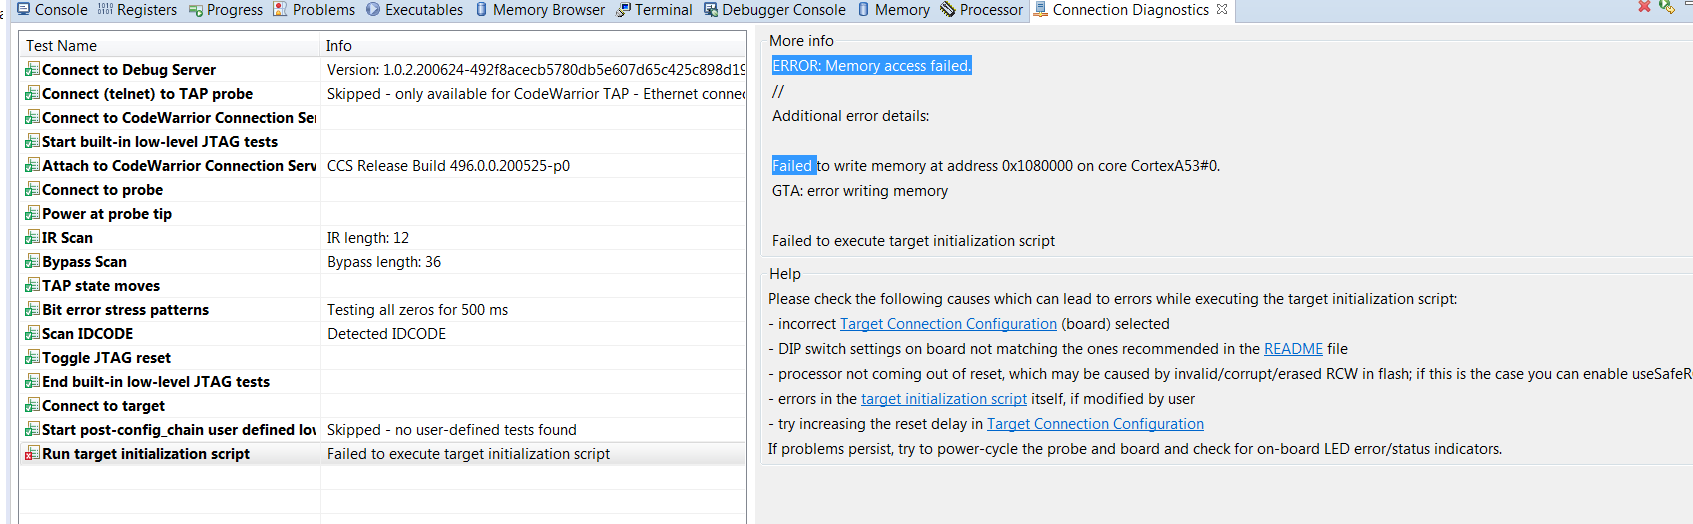Select the Bypass Scan test row
The width and height of the screenshot is (1693, 524).
click(84, 262)
